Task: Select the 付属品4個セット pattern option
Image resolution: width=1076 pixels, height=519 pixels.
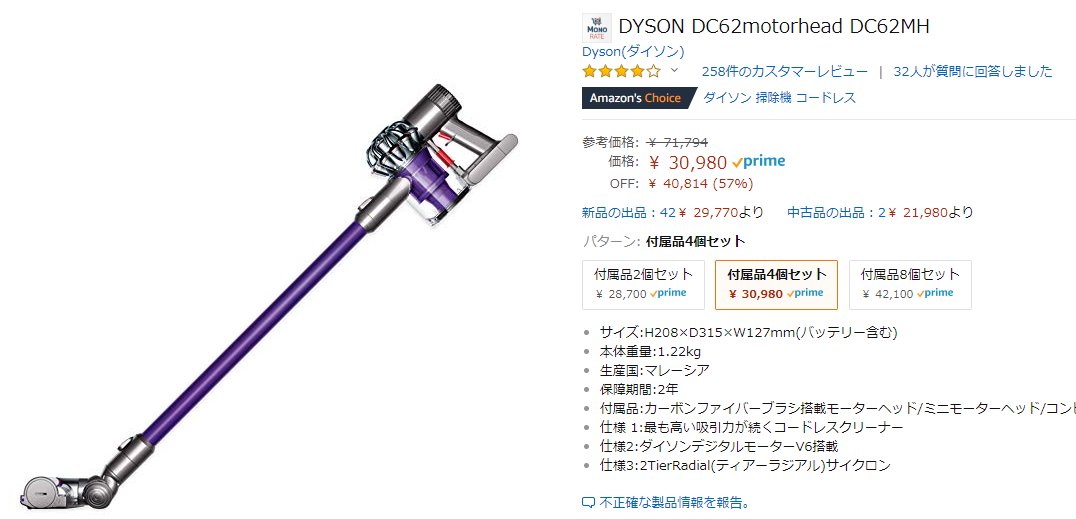Action: [776, 284]
